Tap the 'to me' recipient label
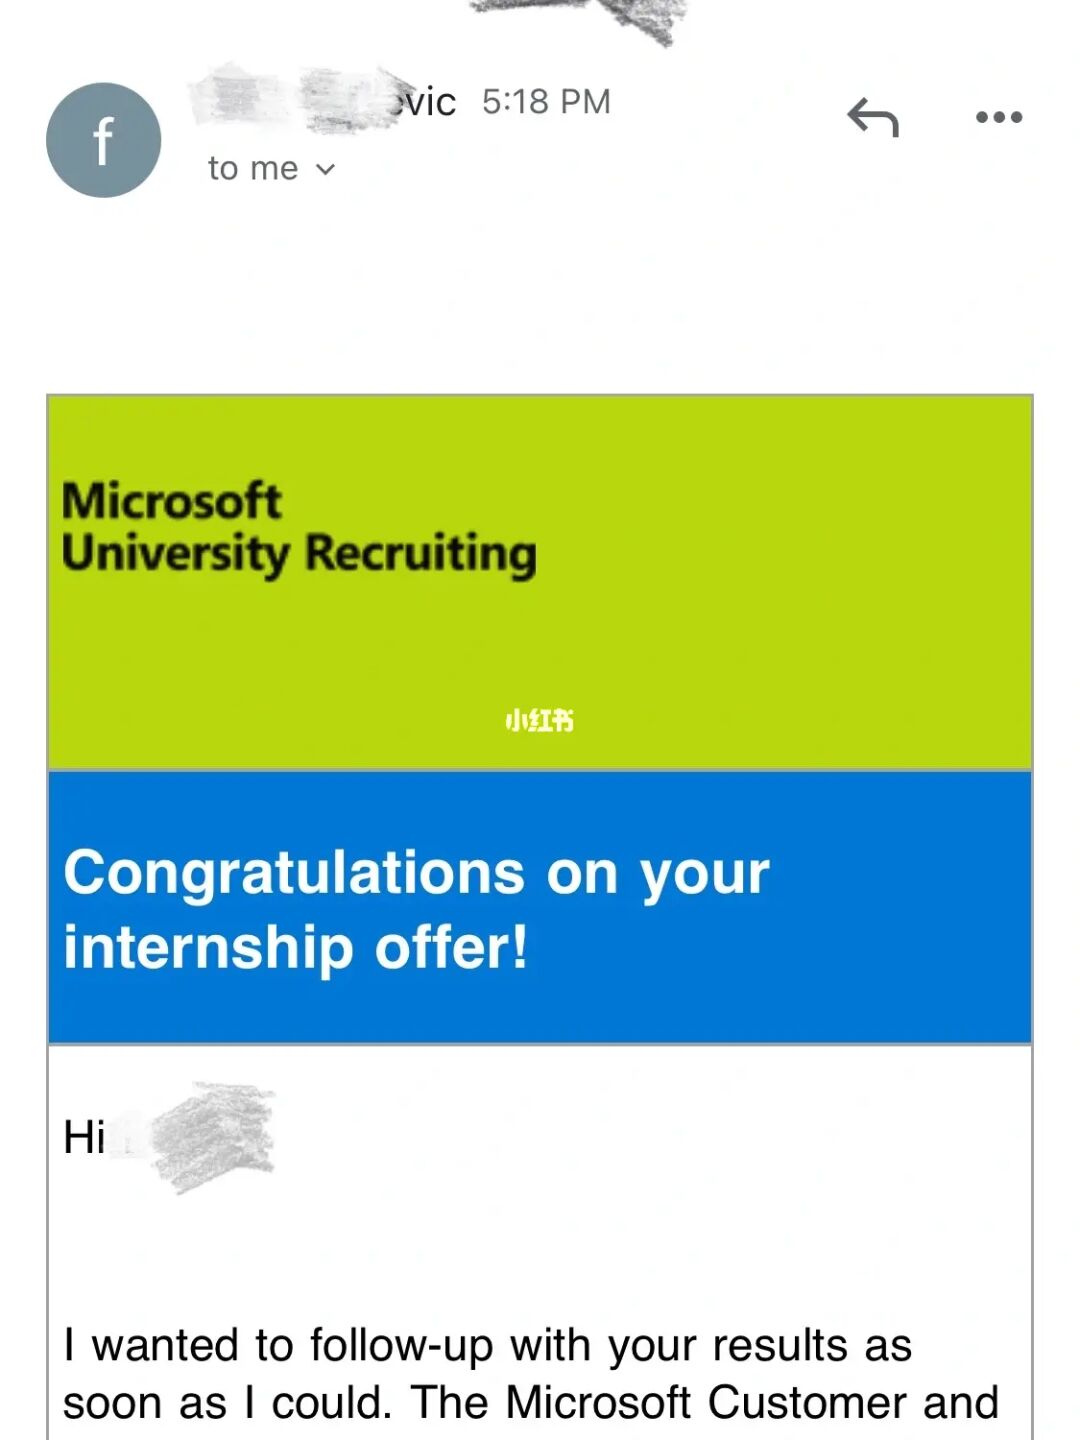Screen dimensions: 1080x1440 [252, 168]
